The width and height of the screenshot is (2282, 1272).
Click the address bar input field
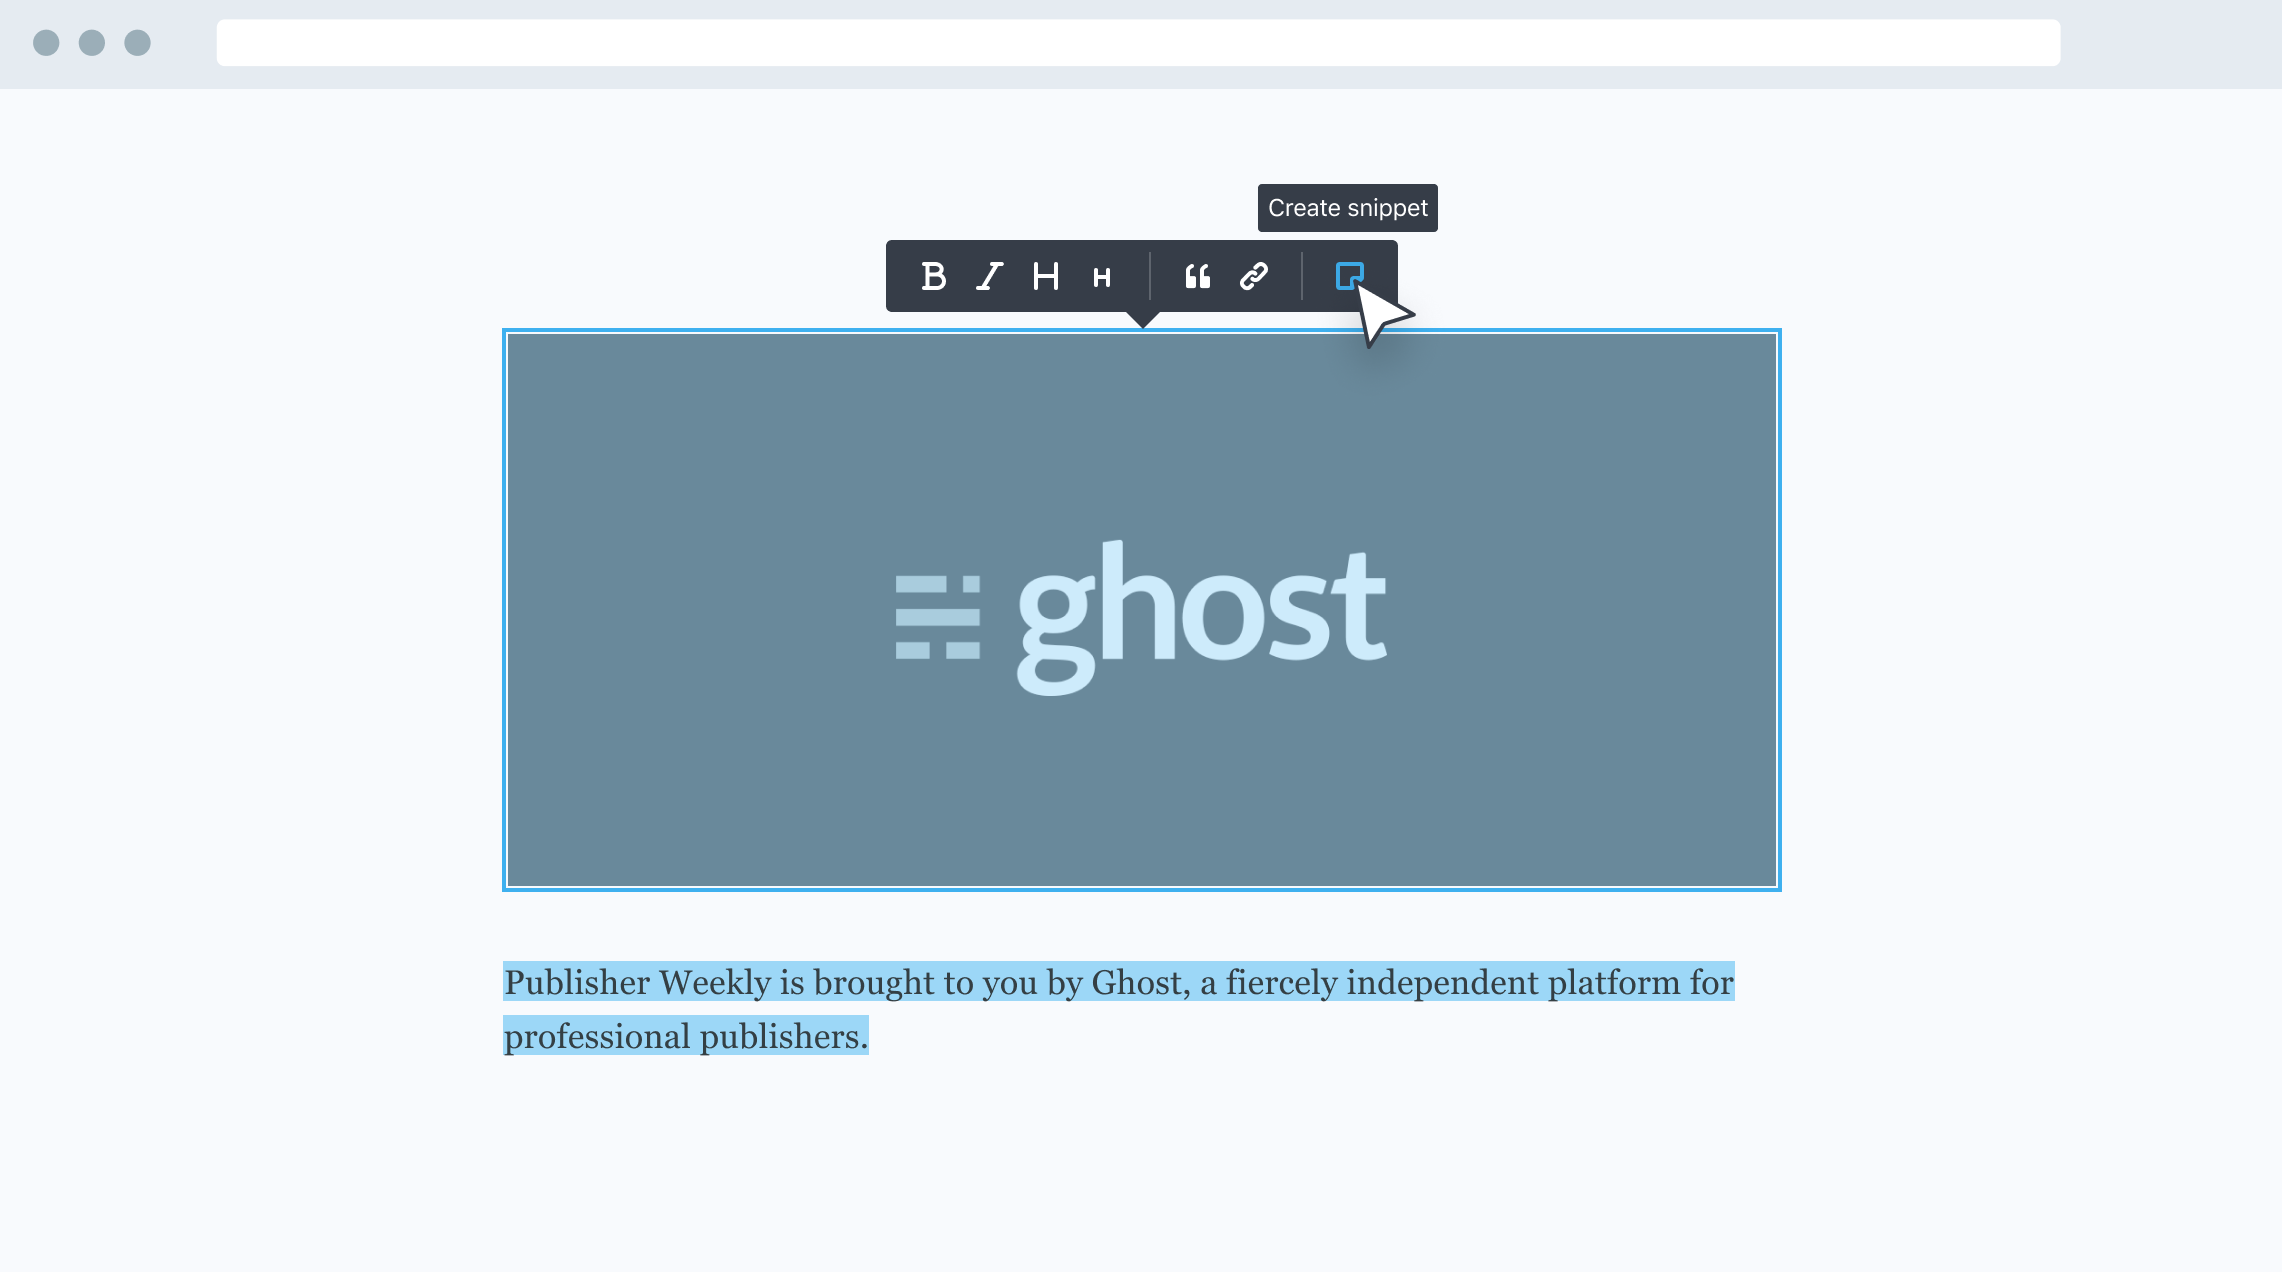point(1139,42)
